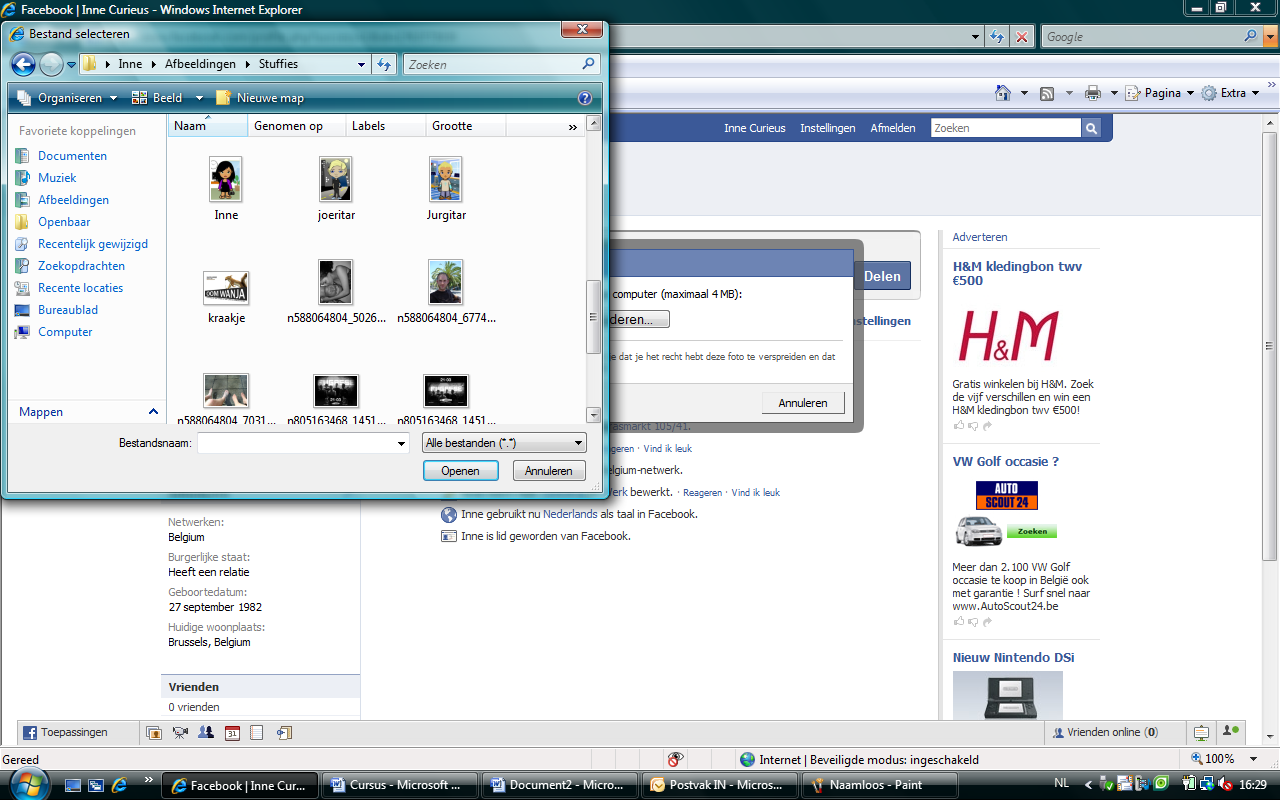Open the Pagina menu in IE
The image size is (1280, 800).
[x=1160, y=93]
